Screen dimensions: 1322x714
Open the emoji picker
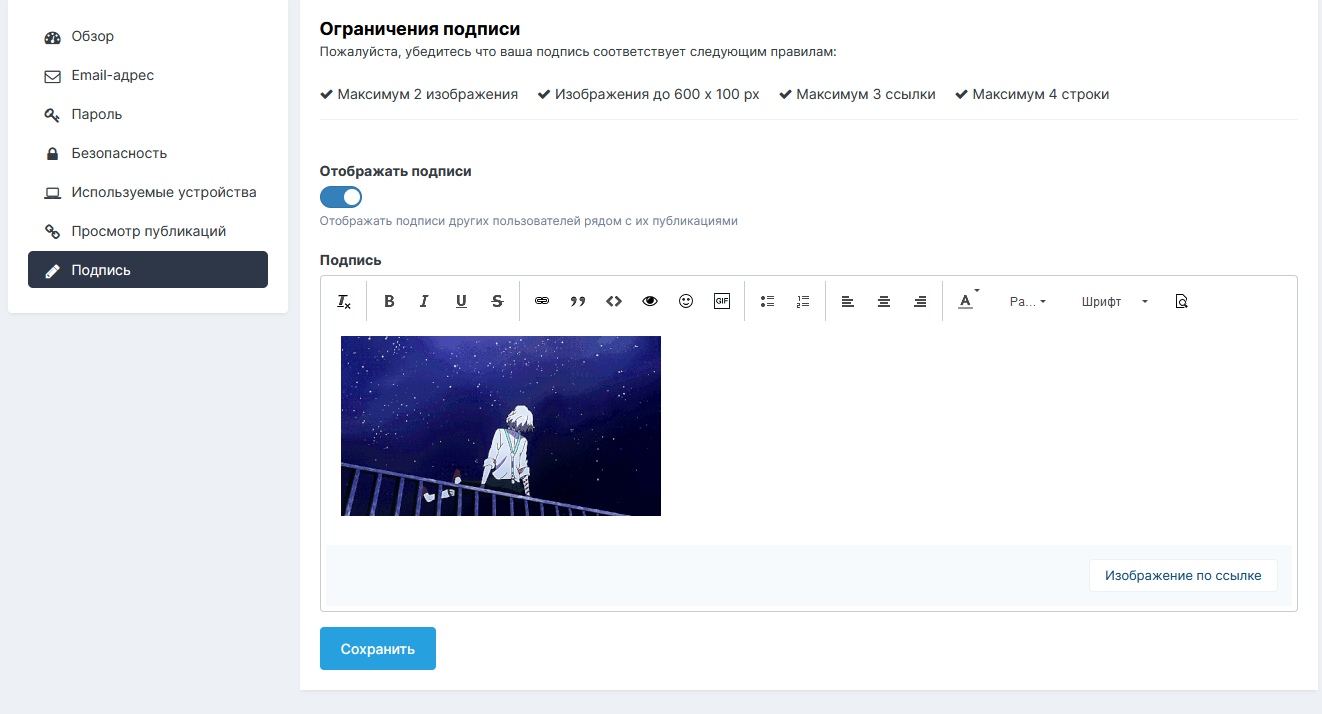[x=686, y=301]
